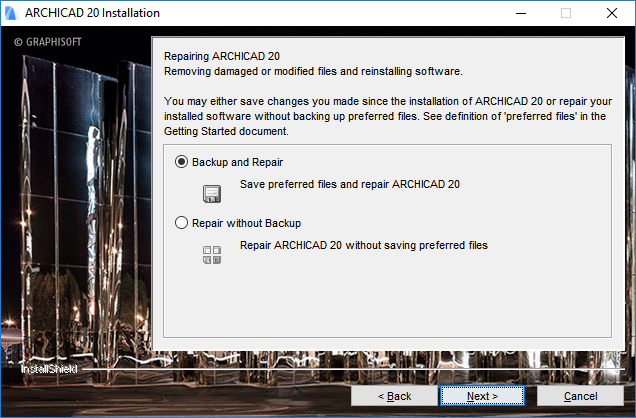The height and width of the screenshot is (418, 636).
Task: Select the Repair without Backup radio button
Action: pyautogui.click(x=181, y=223)
